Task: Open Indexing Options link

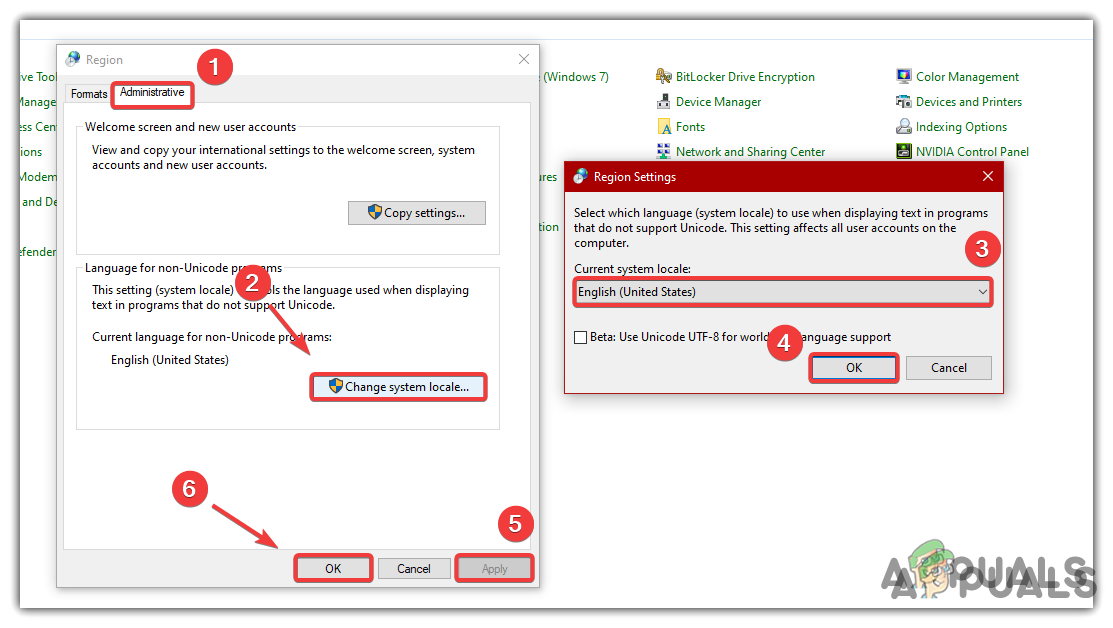Action: pos(961,127)
